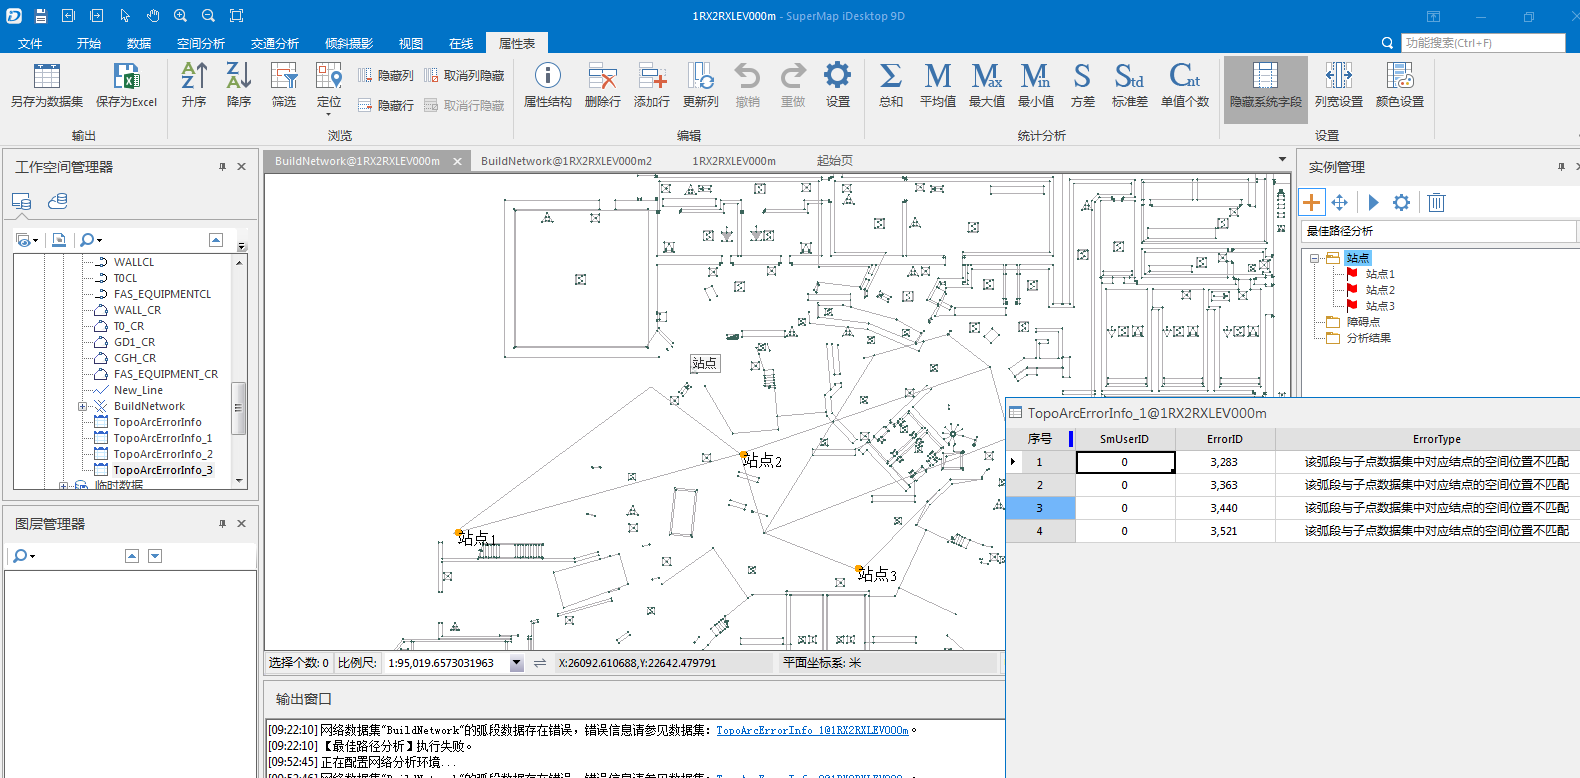Calculate sum with 总和 icon

tap(890, 85)
